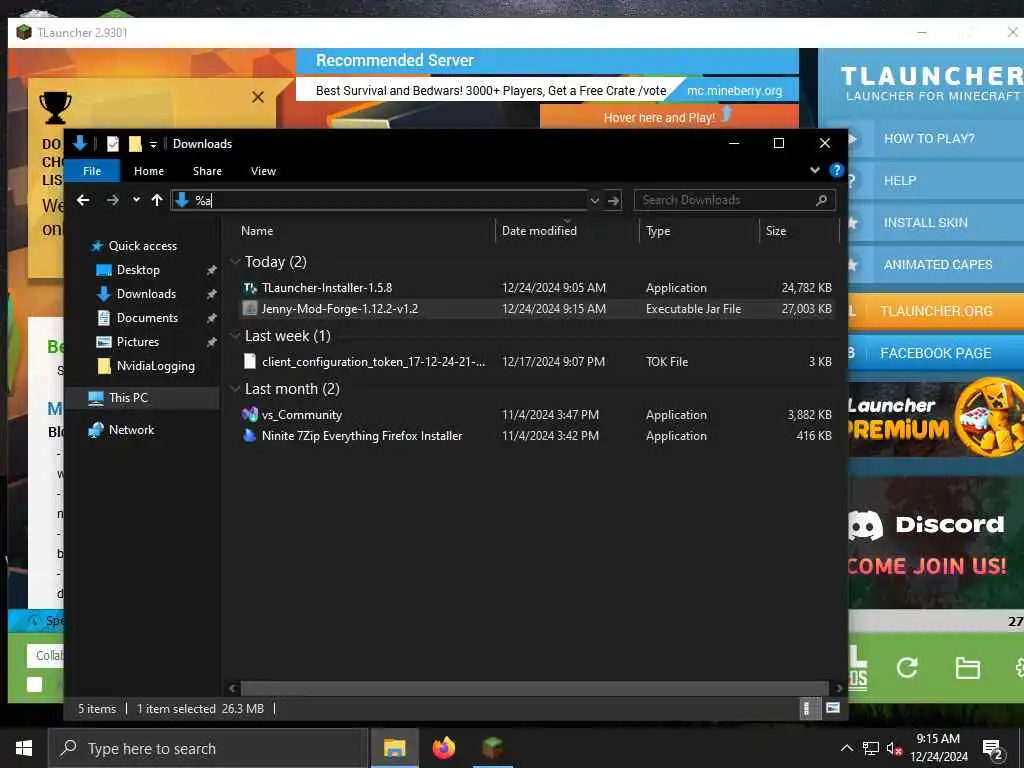
Task: Open HELP in TLauncher sidebar
Action: pos(900,181)
